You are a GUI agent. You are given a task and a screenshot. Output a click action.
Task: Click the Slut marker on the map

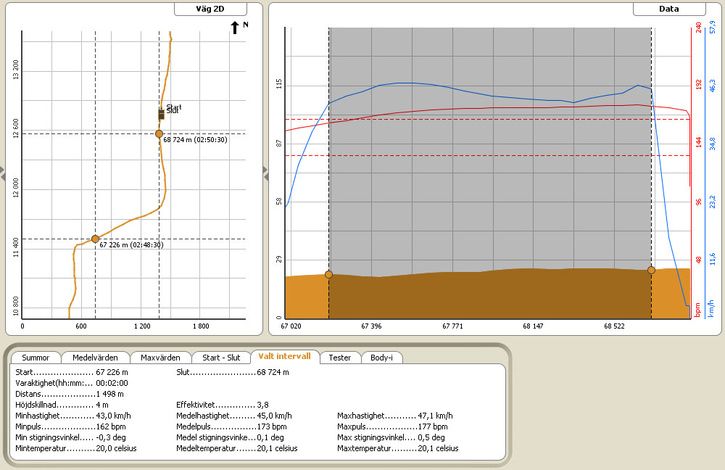[x=161, y=114]
